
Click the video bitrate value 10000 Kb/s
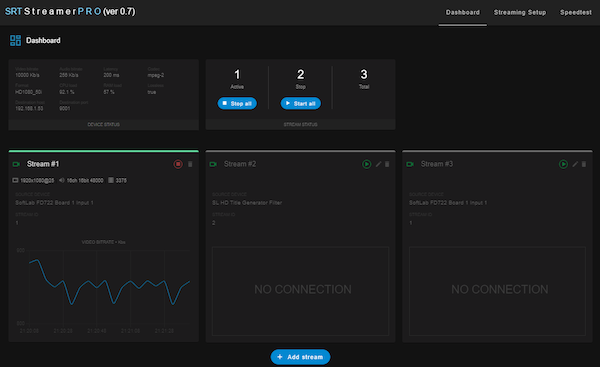pyautogui.click(x=27, y=75)
